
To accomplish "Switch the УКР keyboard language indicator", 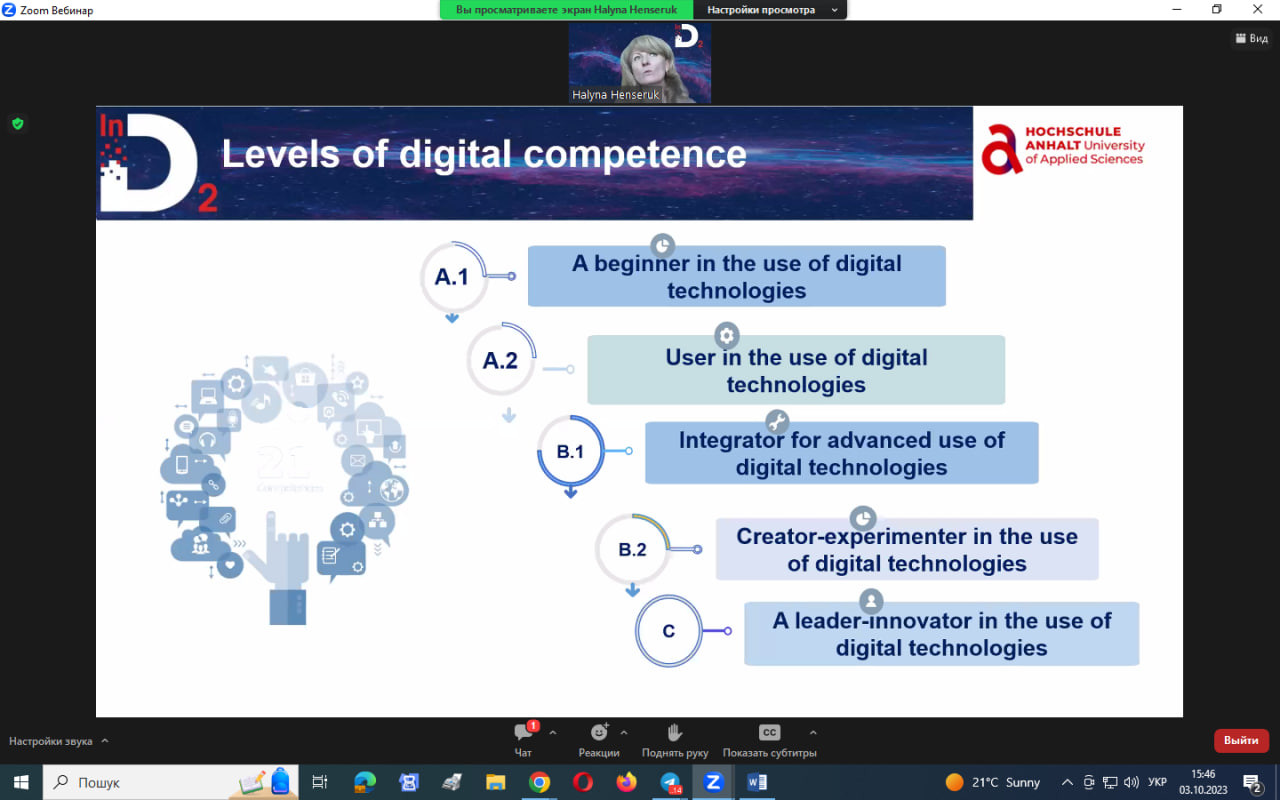I will click(x=1157, y=782).
